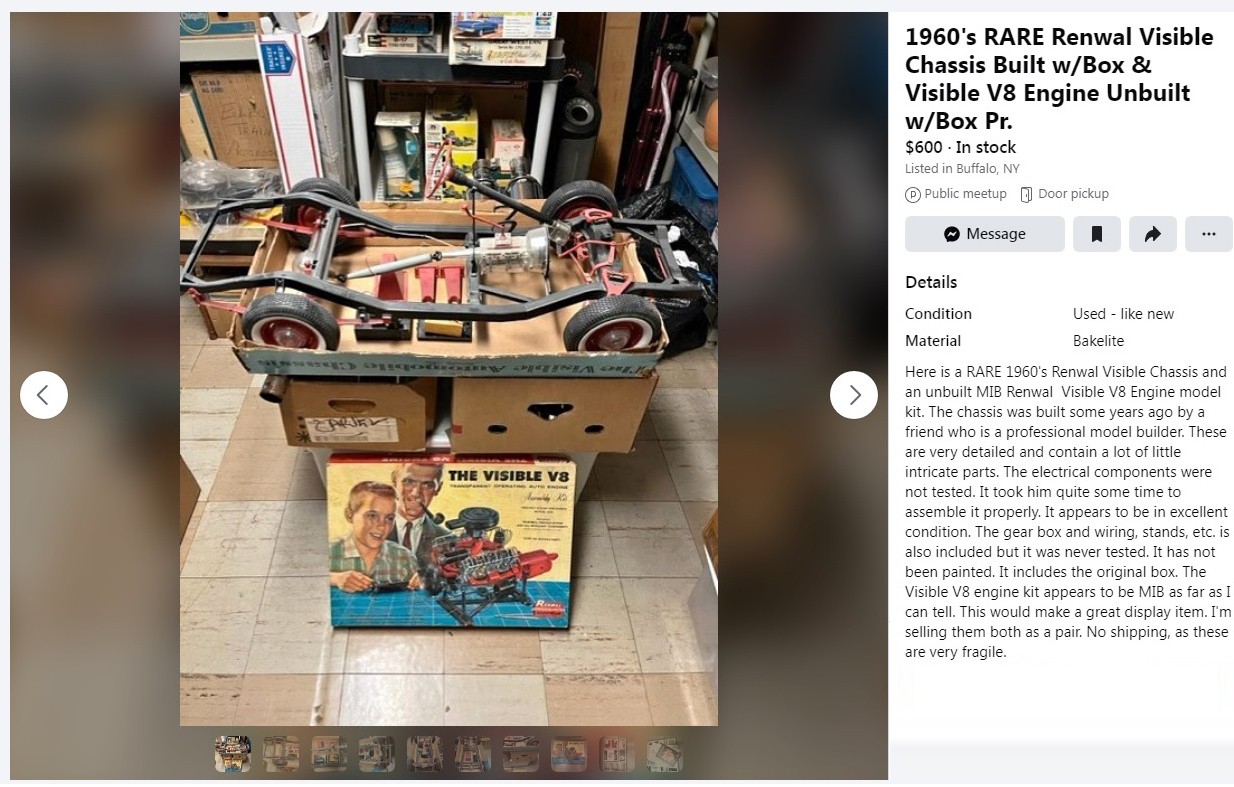Click the main Renwal chassis photo
1234x787 pixels.
coord(449,369)
